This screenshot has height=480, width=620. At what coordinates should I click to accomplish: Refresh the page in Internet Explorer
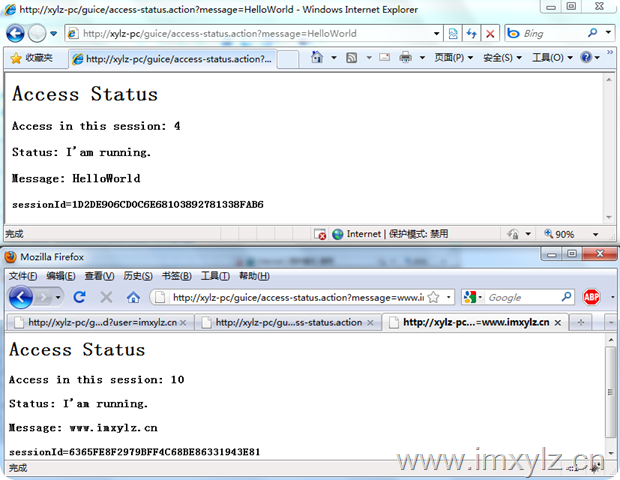(x=471, y=34)
